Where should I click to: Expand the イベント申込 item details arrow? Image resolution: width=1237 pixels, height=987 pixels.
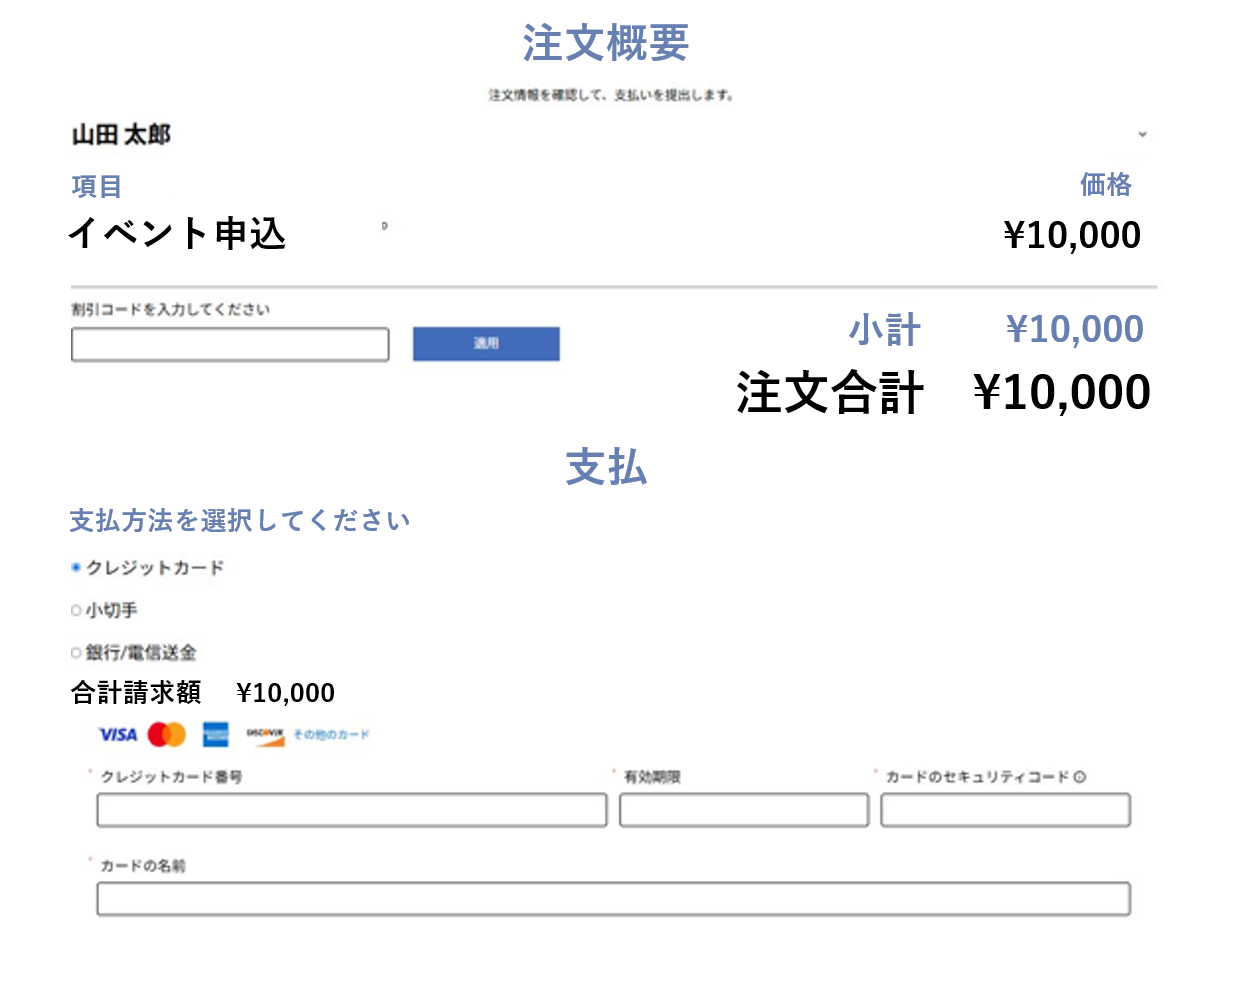pos(385,226)
